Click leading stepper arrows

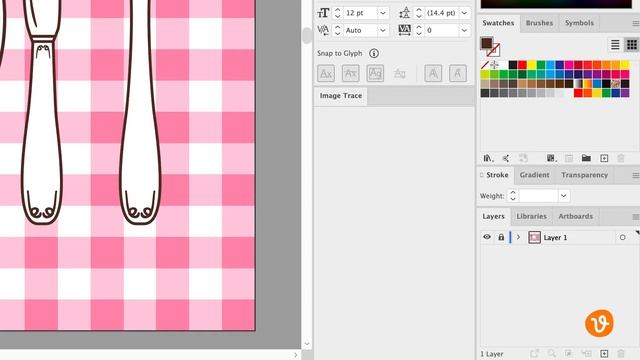click(x=419, y=13)
